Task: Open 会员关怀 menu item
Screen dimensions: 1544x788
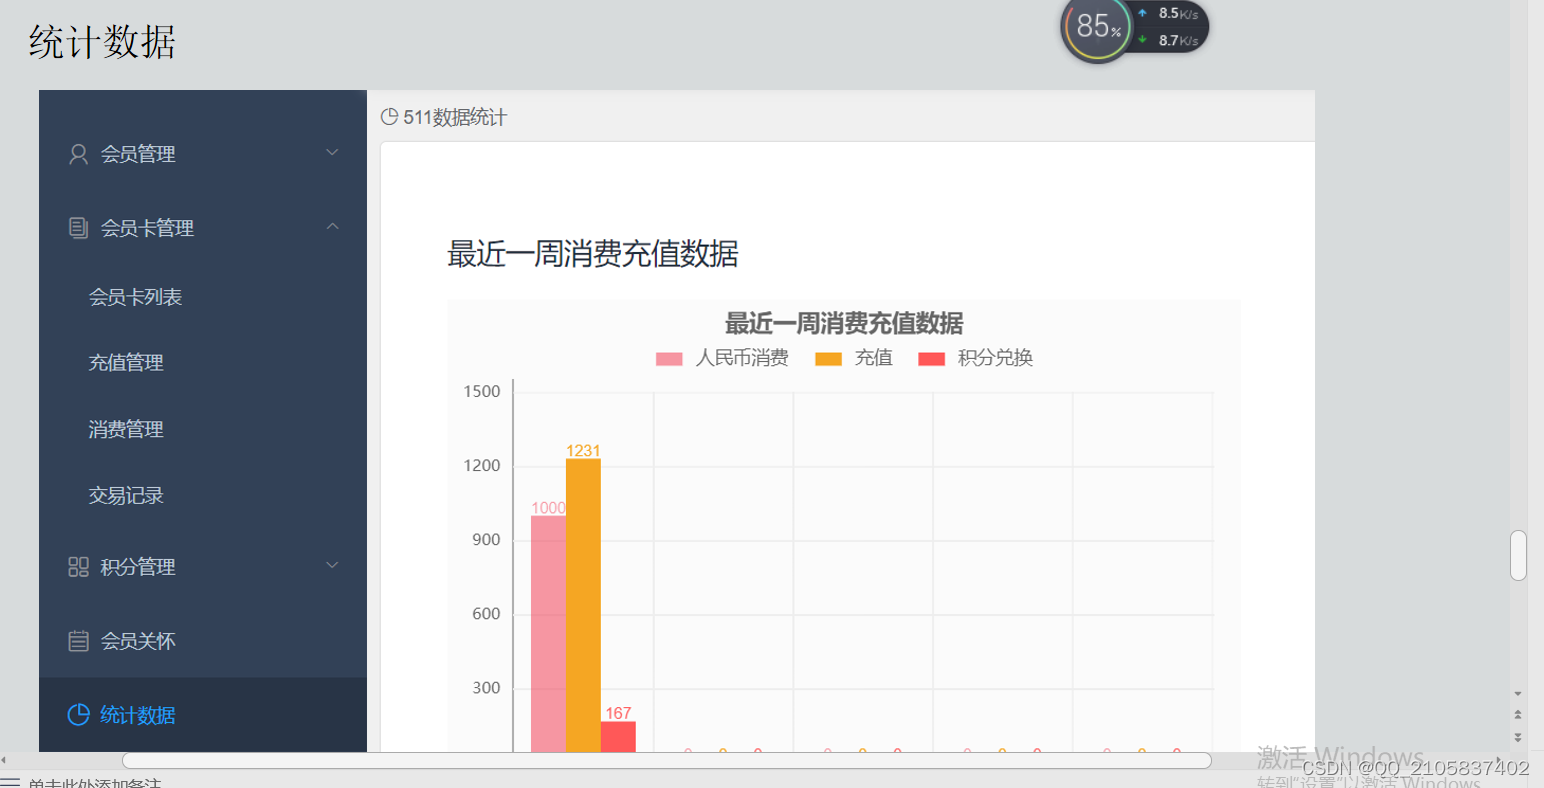Action: 203,641
